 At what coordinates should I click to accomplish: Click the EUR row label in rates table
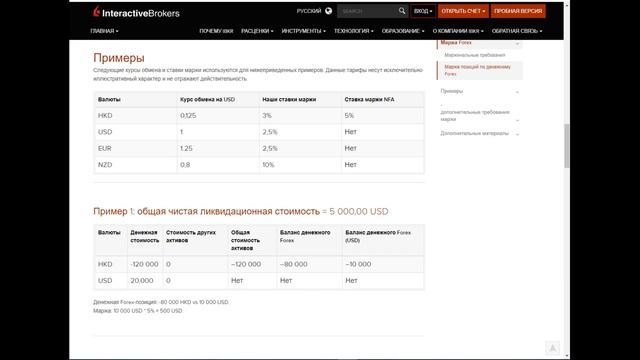click(x=104, y=148)
